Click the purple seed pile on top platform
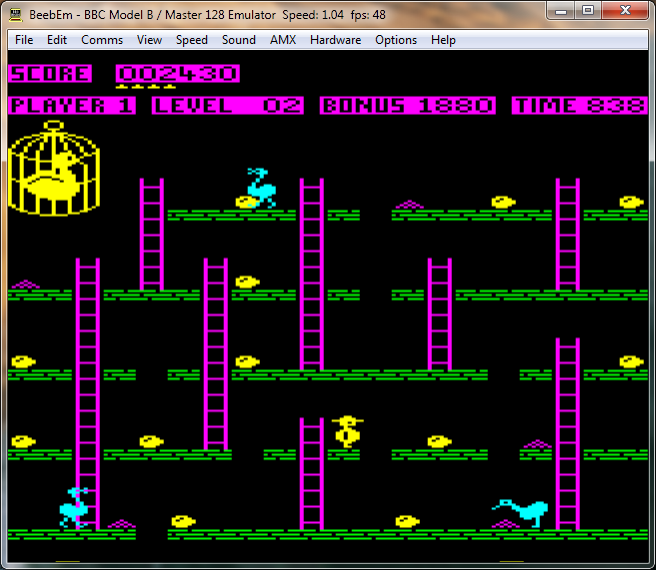This screenshot has width=656, height=570. 410,204
